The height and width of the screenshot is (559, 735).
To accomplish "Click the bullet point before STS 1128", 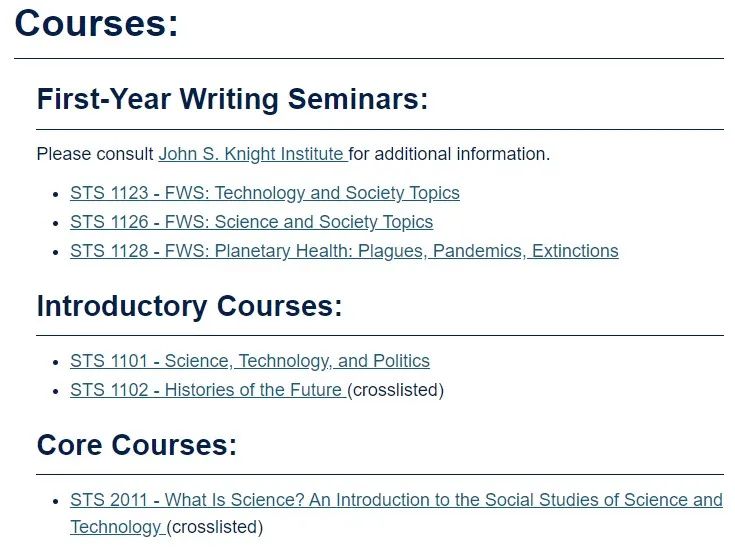I will point(56,252).
